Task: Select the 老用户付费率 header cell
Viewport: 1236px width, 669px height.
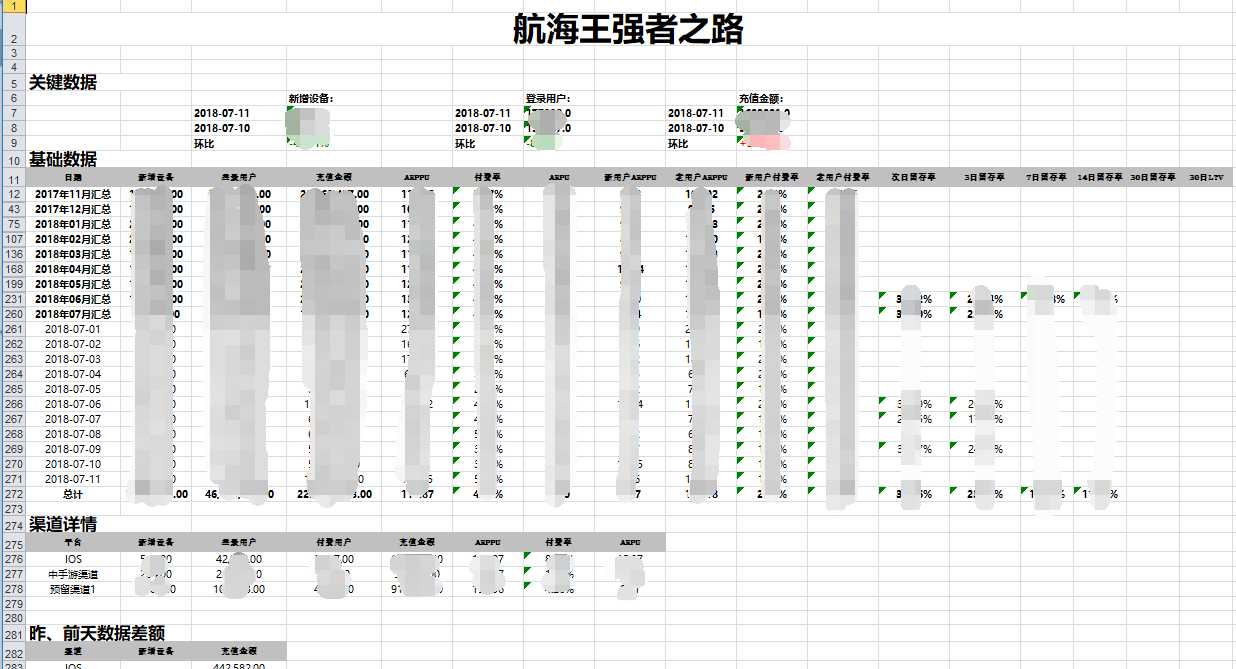Action: [842, 178]
